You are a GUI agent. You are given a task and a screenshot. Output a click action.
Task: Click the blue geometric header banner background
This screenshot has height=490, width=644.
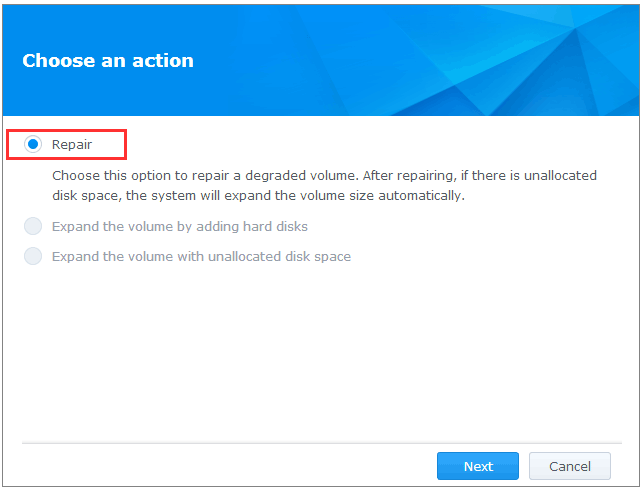(411, 60)
